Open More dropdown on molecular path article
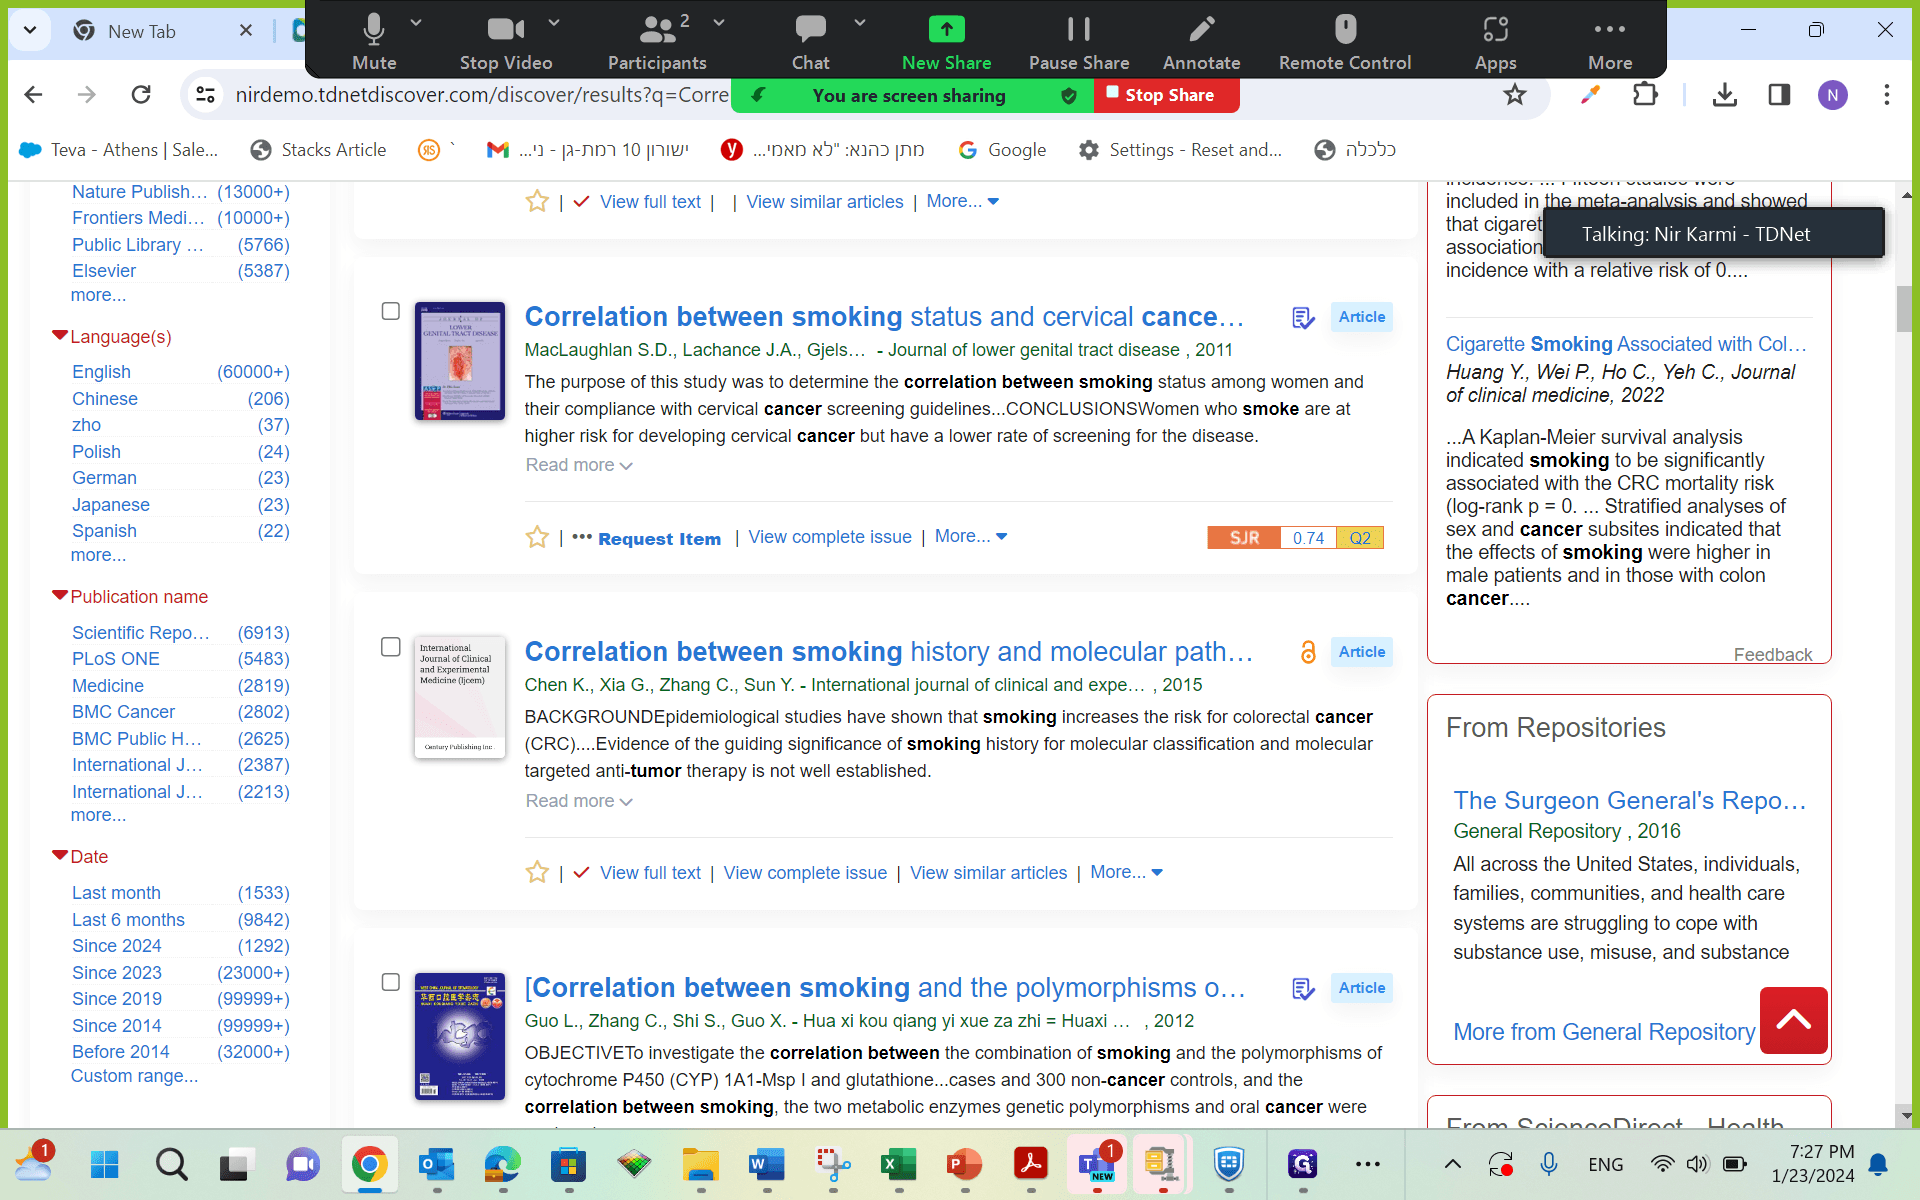Screen dimensions: 1920x1200 click(x=1126, y=872)
